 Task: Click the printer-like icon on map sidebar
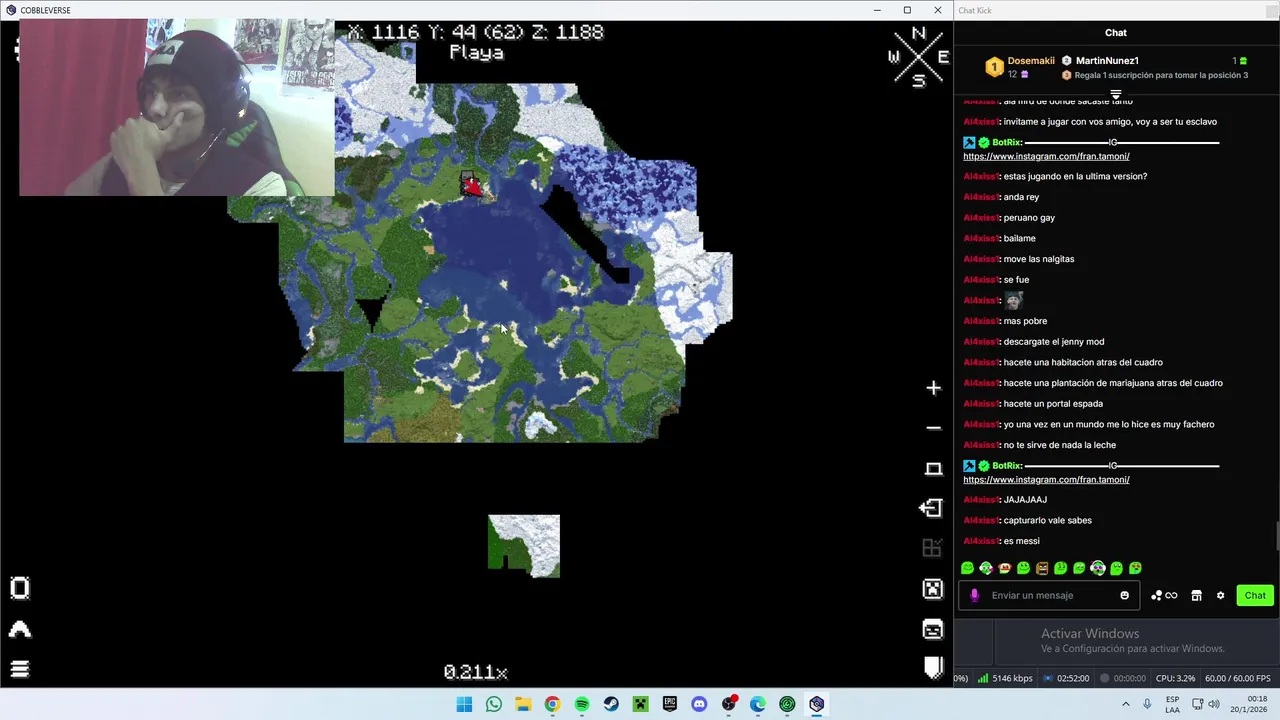(933, 629)
